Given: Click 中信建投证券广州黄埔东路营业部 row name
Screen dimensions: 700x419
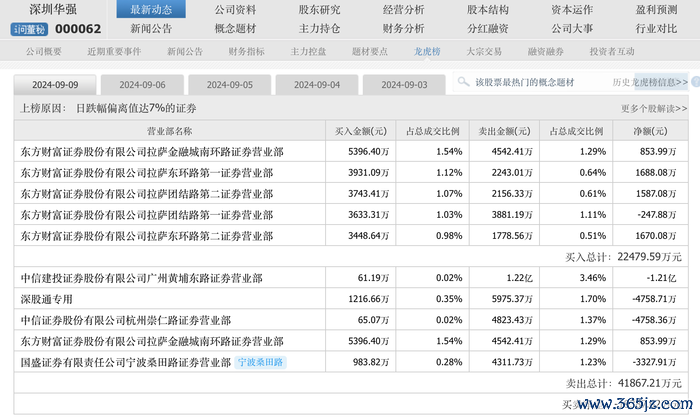Looking at the screenshot, I should pyautogui.click(x=141, y=278).
